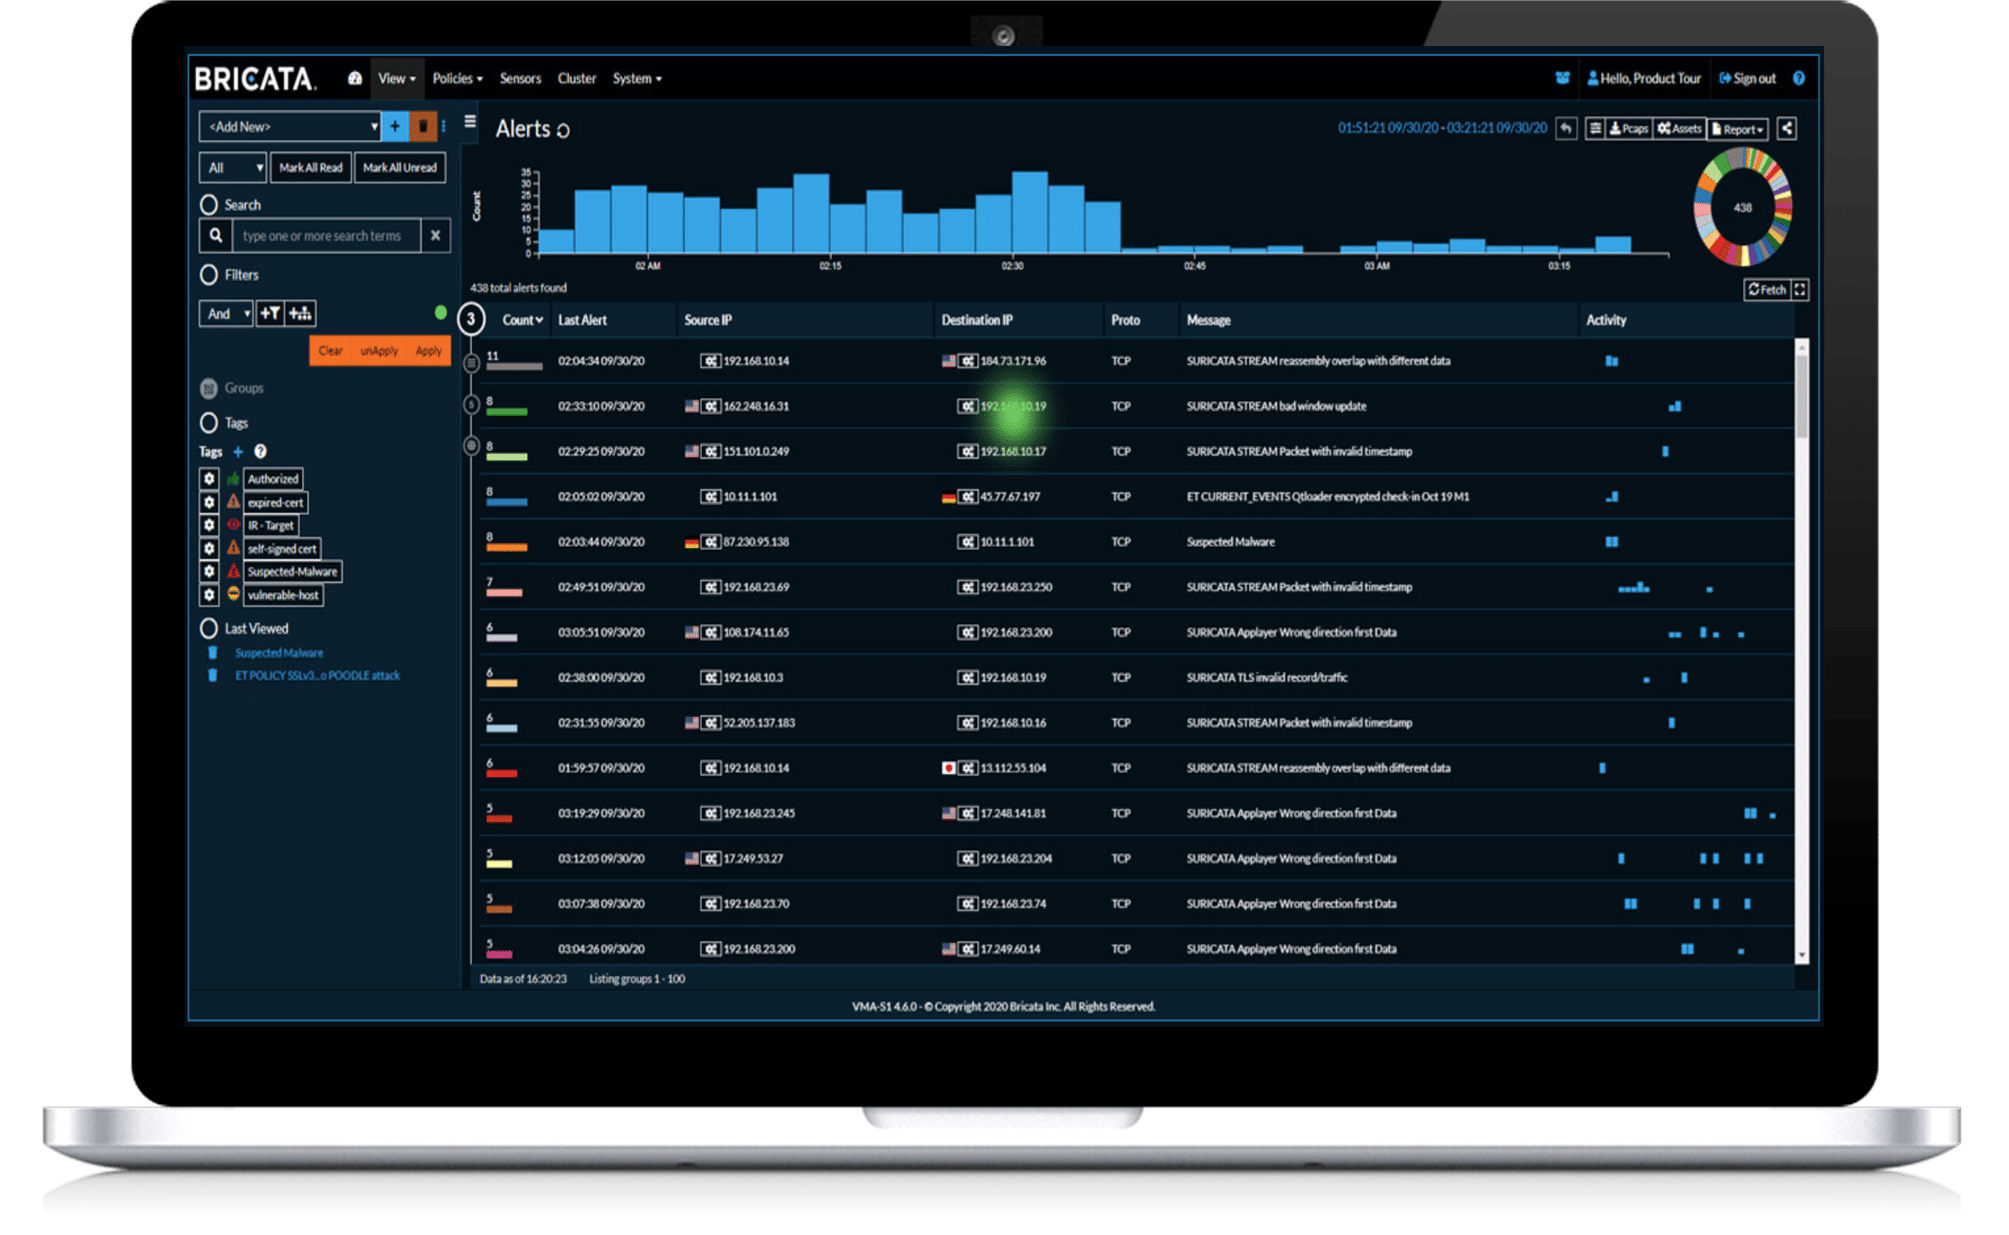Open the <Add New> view dropdown
The image size is (2009, 1235).
[290, 126]
